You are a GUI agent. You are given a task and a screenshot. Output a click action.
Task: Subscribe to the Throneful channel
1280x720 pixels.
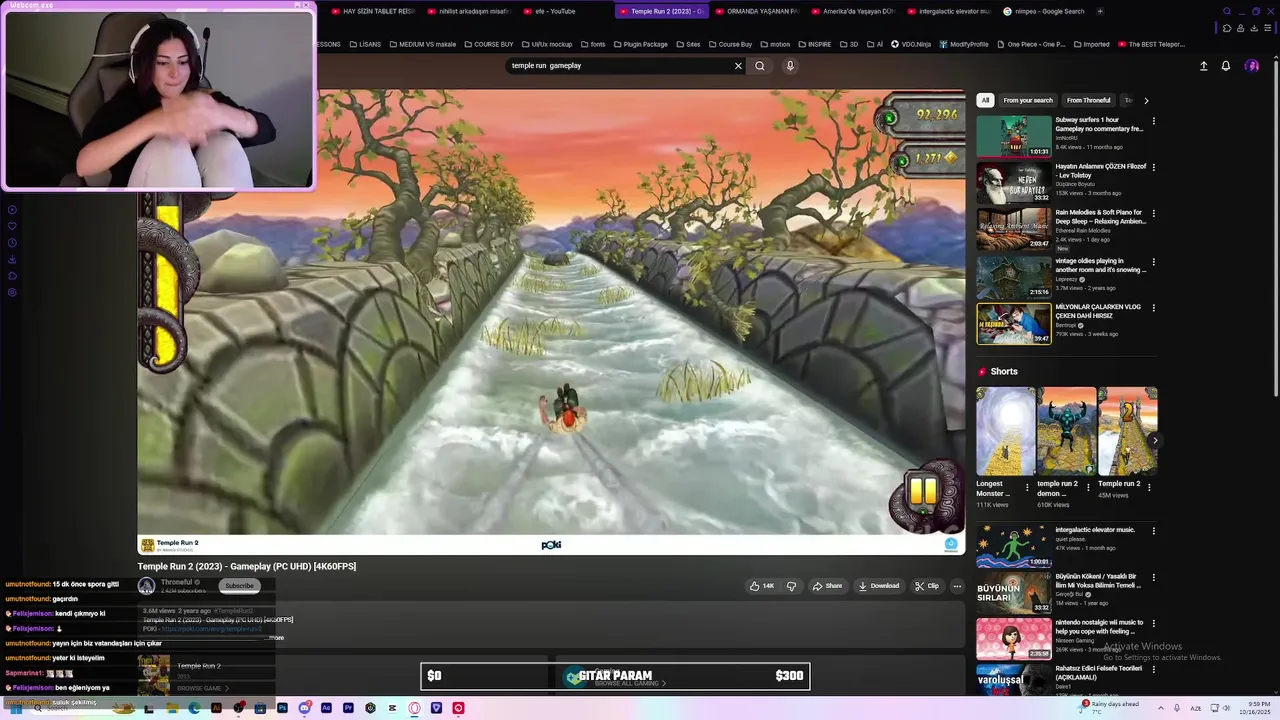click(239, 586)
